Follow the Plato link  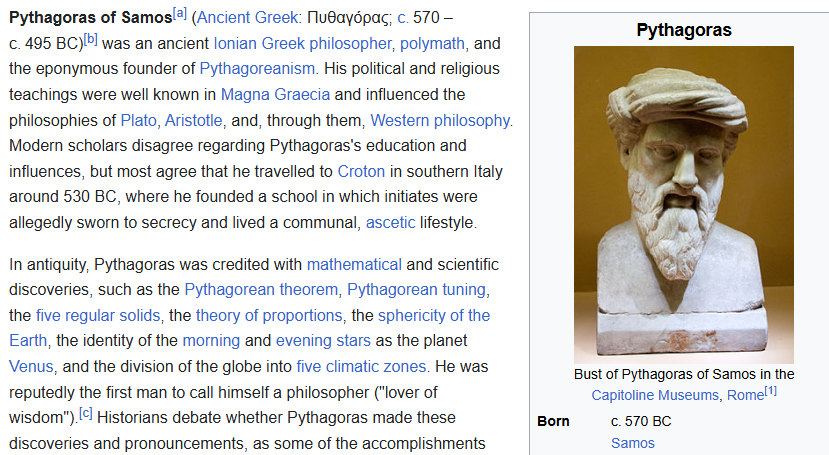click(x=139, y=120)
